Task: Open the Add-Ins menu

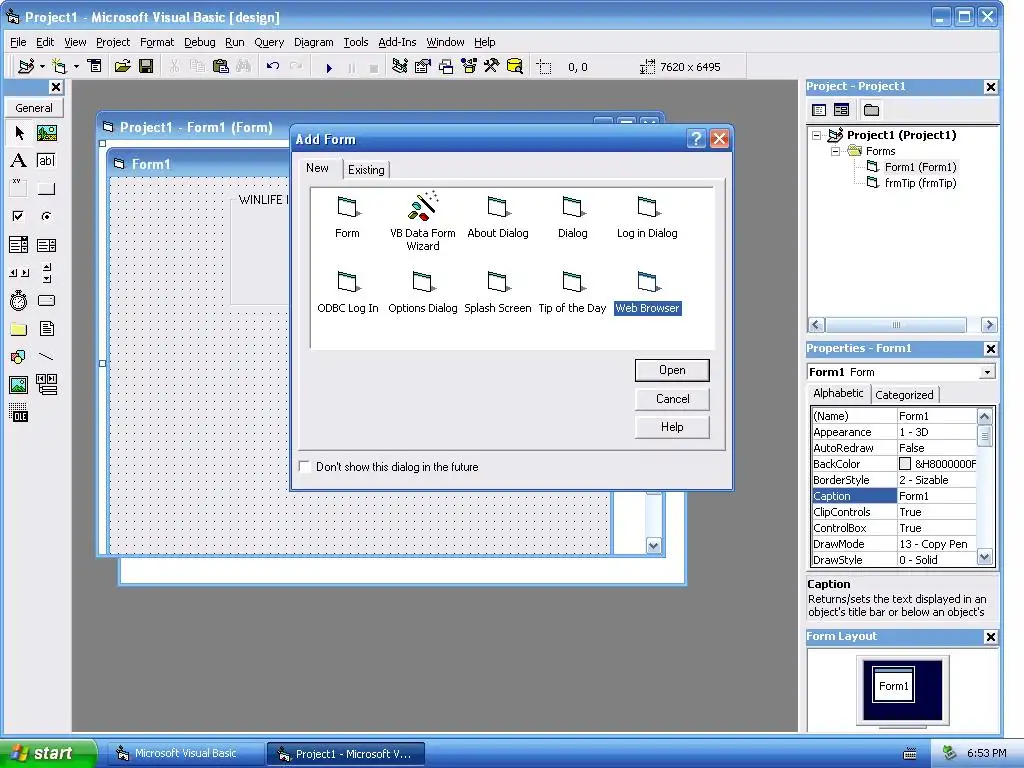Action: 397,42
